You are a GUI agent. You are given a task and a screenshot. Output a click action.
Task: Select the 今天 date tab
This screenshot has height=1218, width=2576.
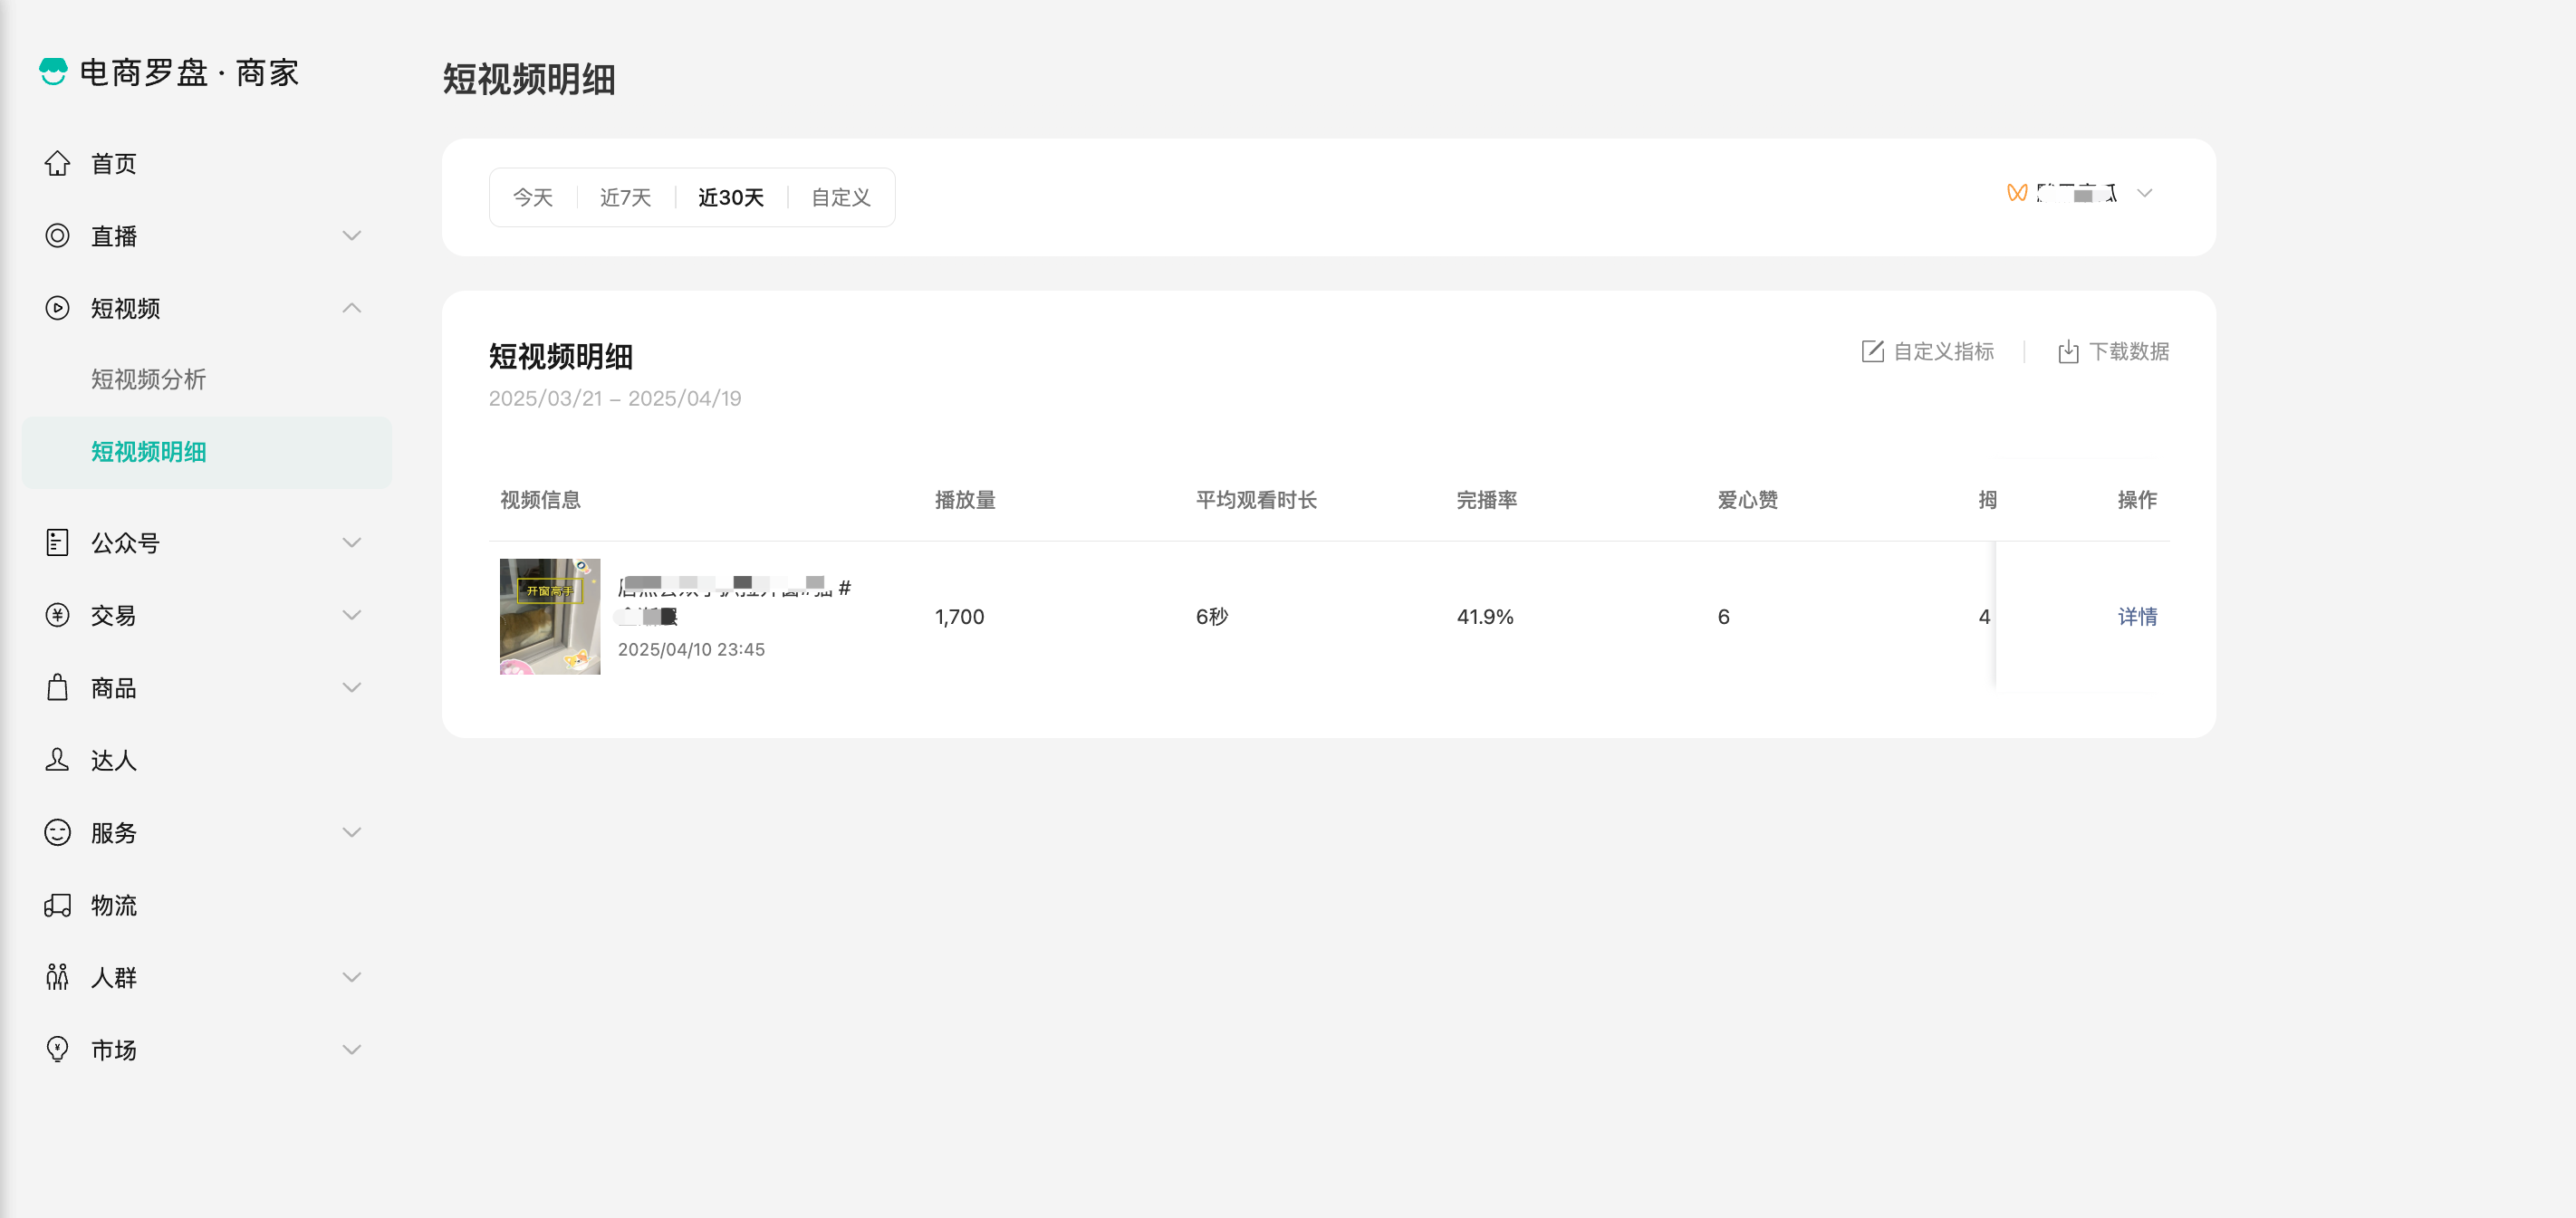pyautogui.click(x=532, y=197)
